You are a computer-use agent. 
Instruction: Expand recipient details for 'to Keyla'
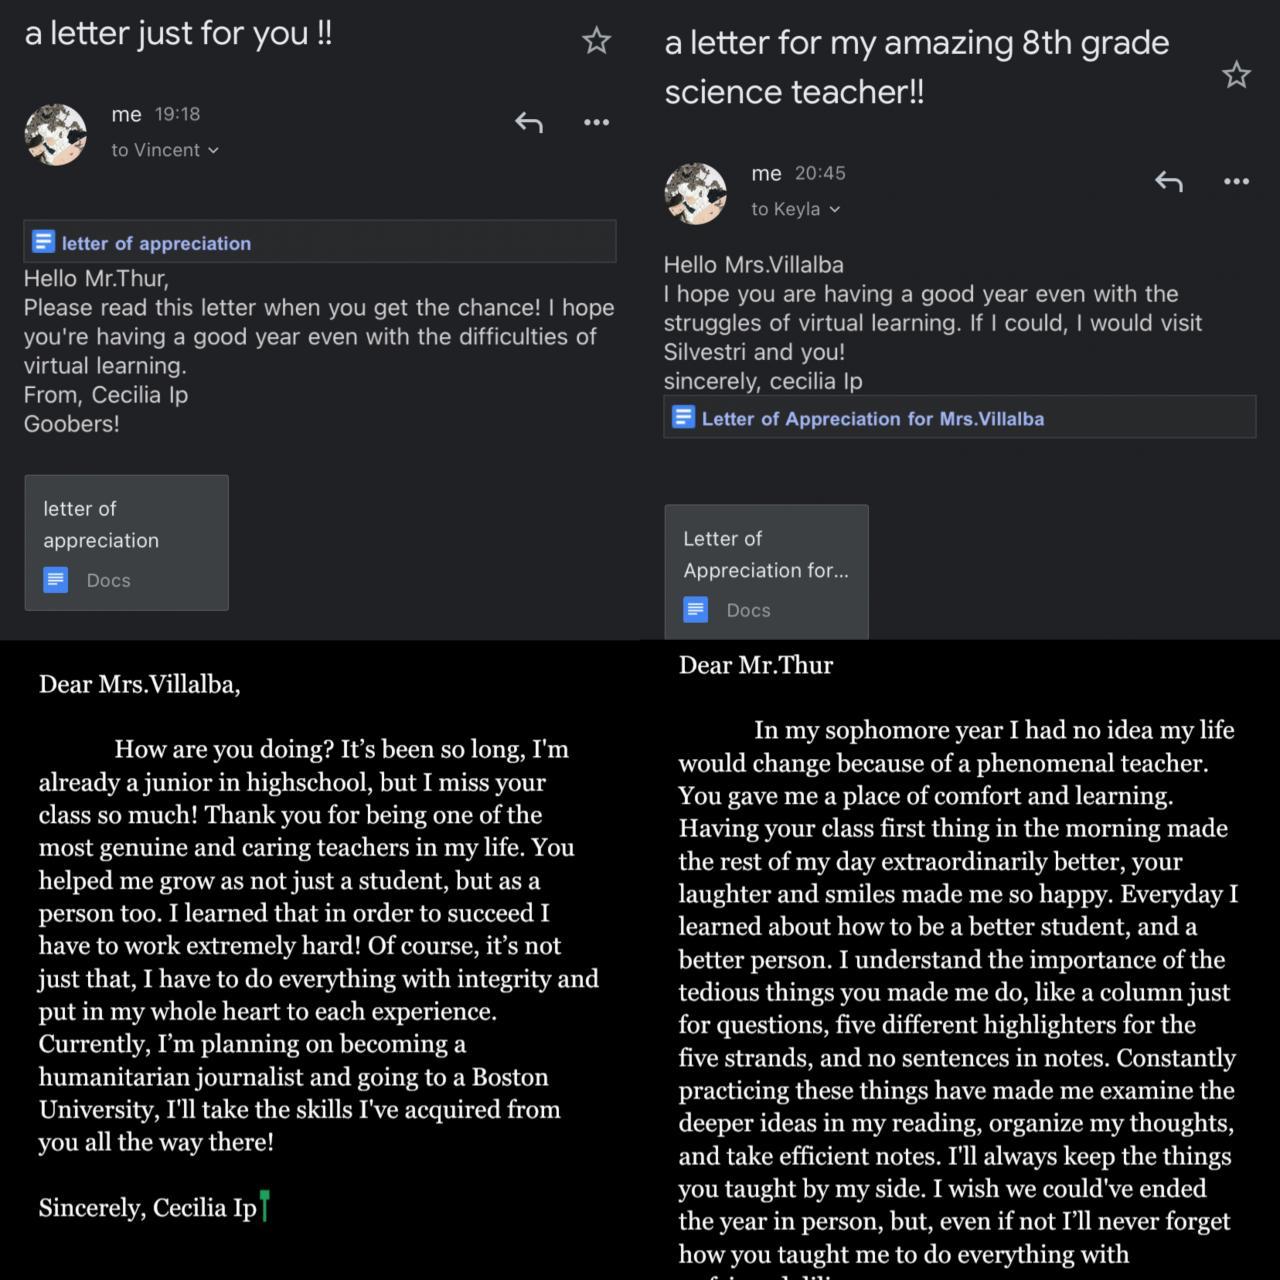tap(796, 209)
